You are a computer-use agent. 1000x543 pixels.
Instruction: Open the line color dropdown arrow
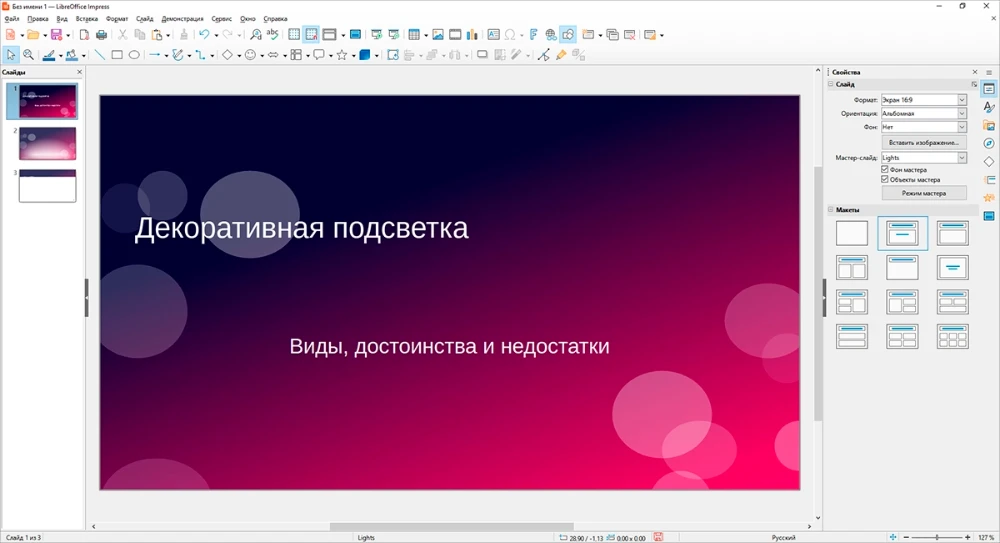61,56
